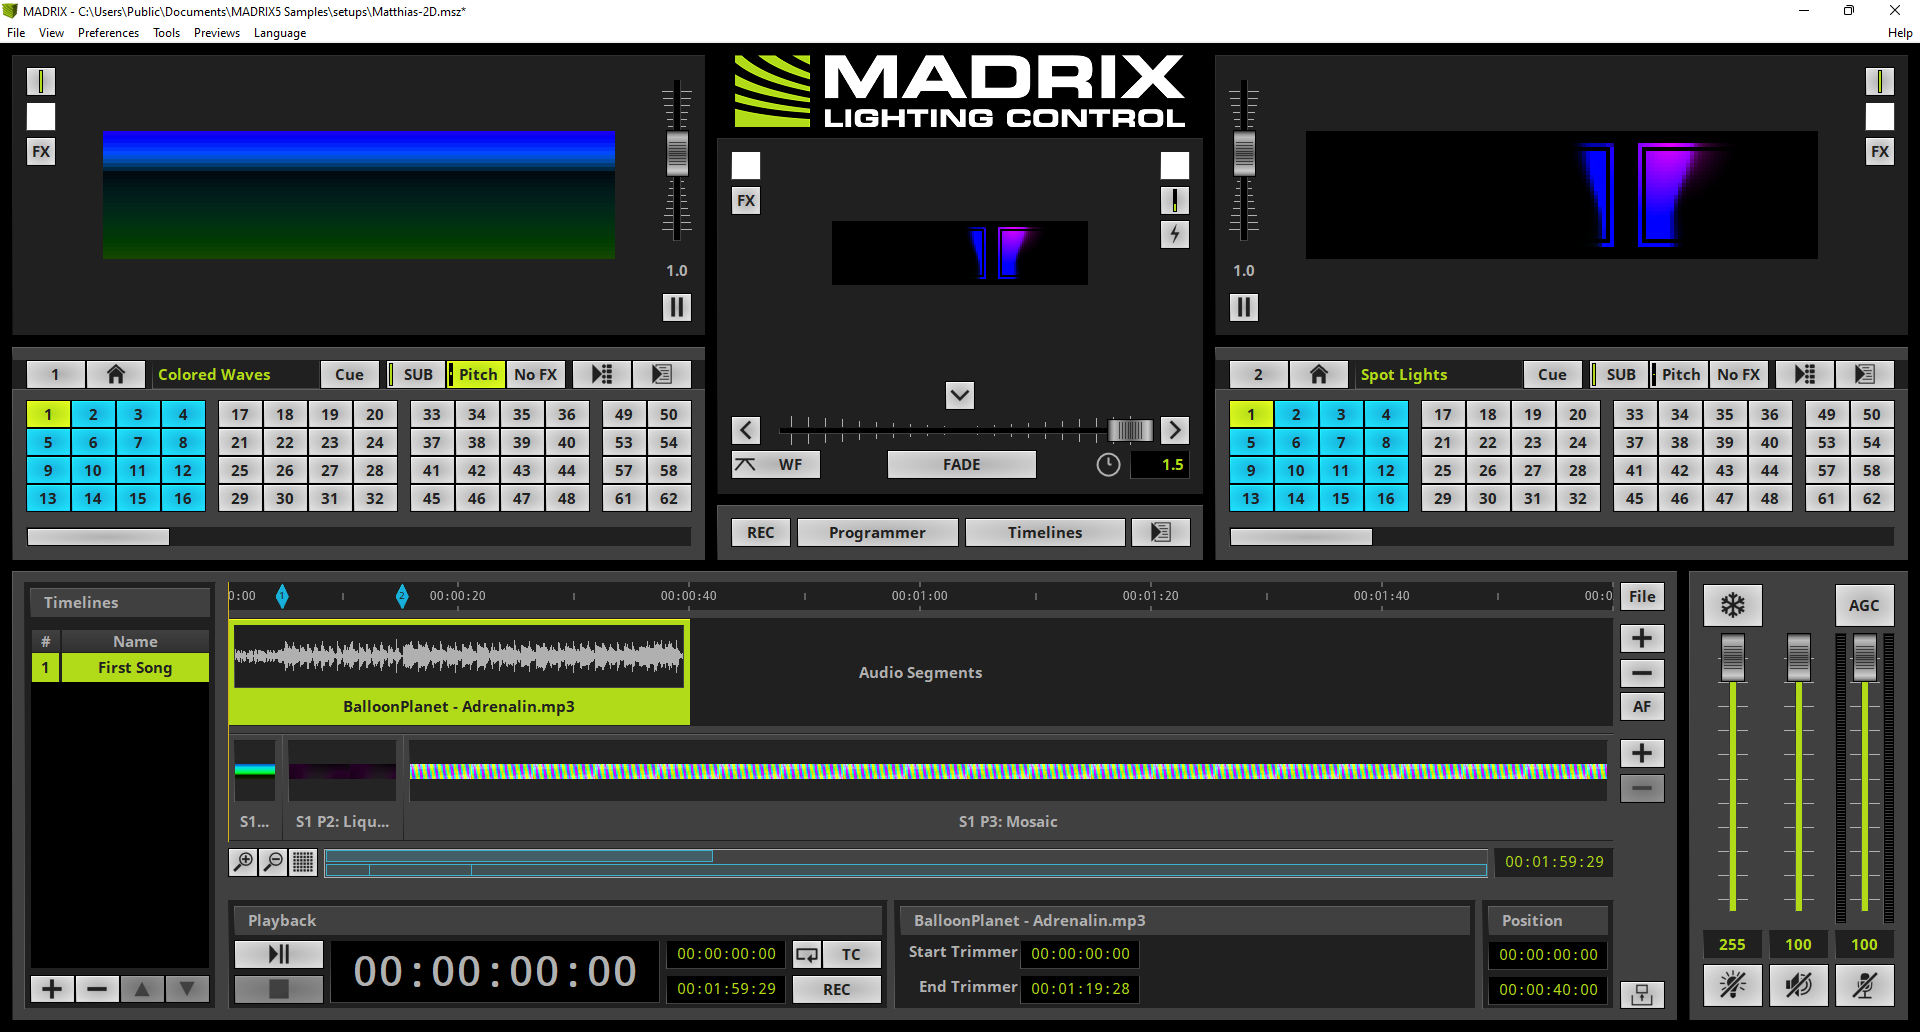Toggle AGC automatic gain control
The image size is (1920, 1032).
tap(1865, 606)
